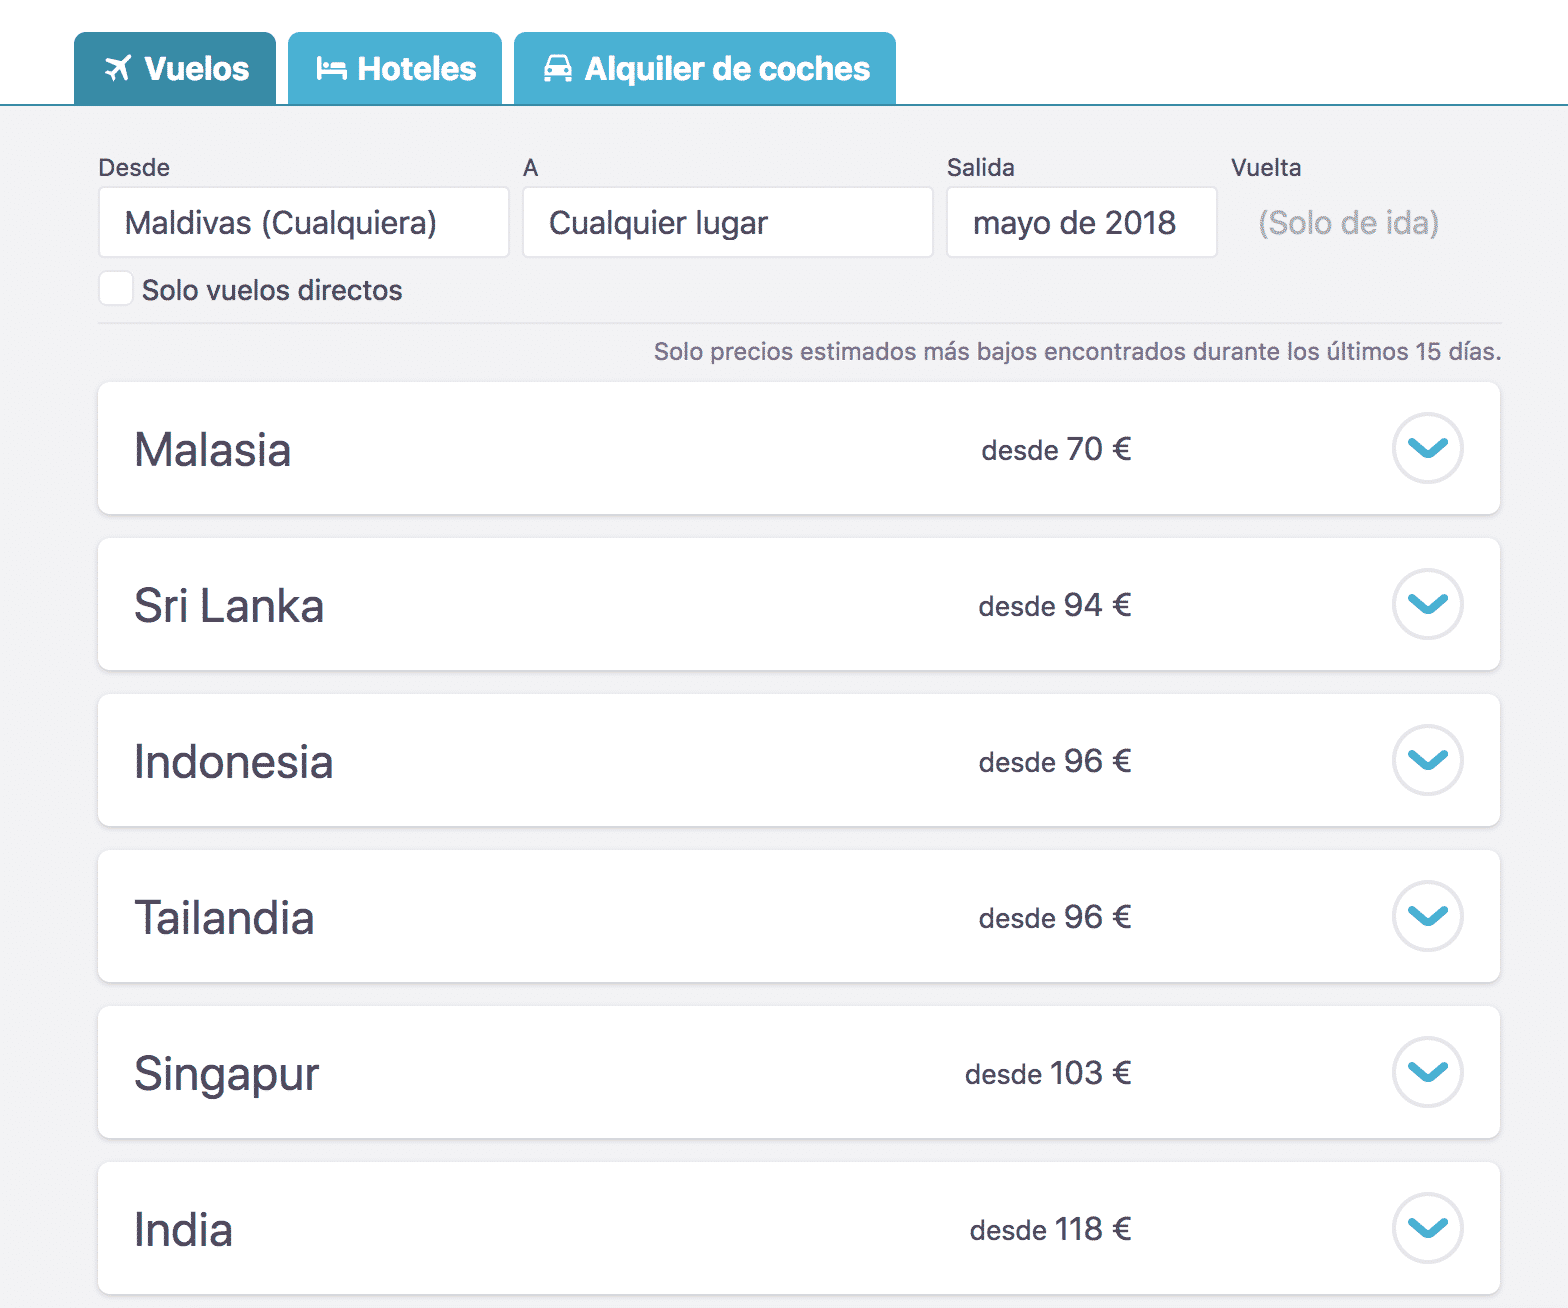Switch to the Hoteles tab
Image resolution: width=1568 pixels, height=1308 pixels.
395,68
